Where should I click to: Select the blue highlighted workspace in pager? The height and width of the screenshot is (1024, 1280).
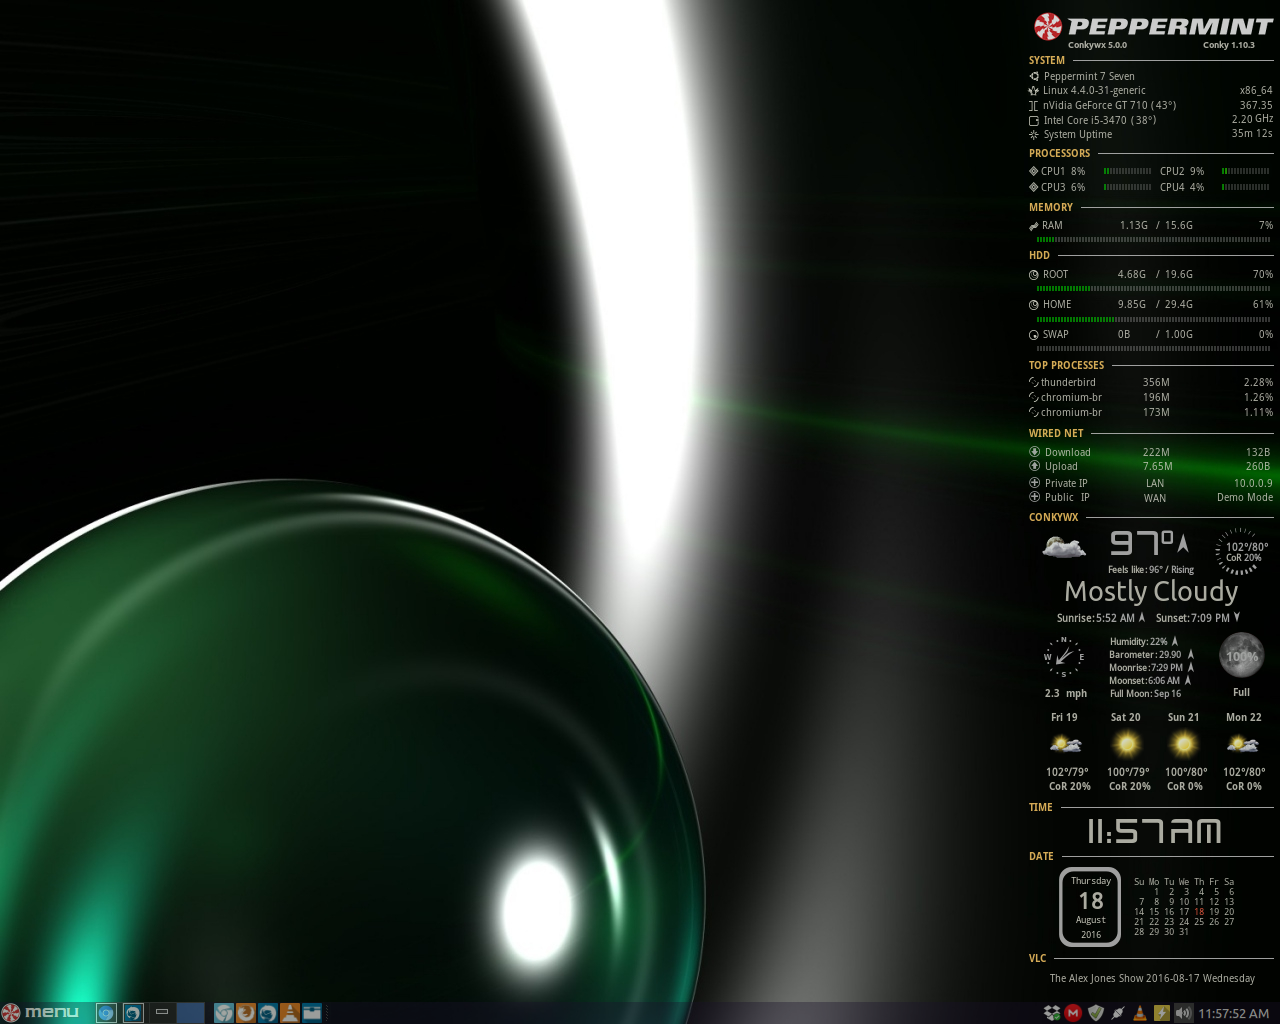pos(190,1012)
